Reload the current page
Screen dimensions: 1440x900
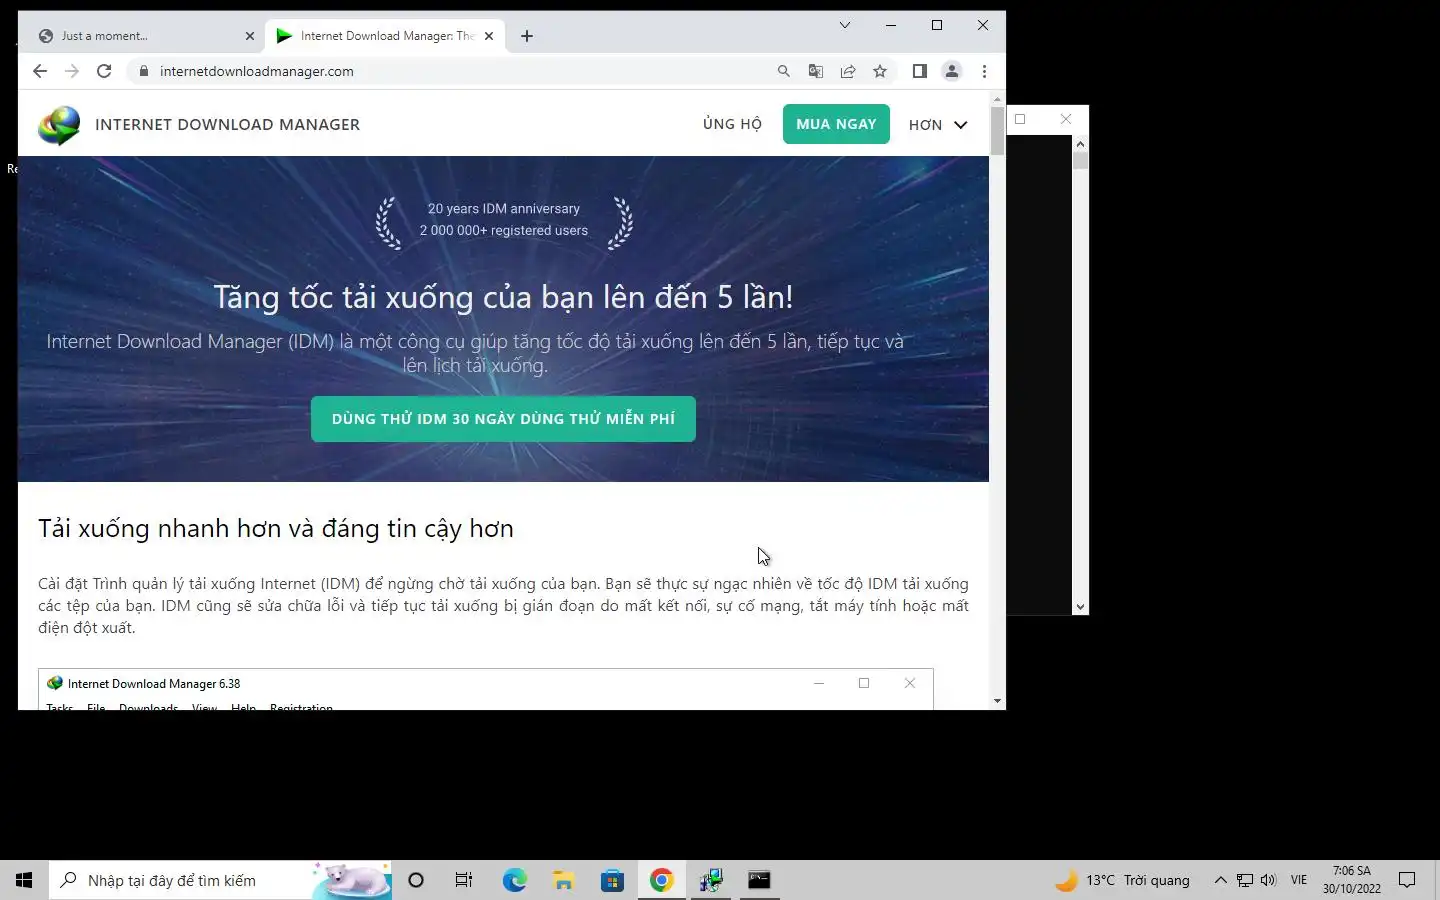click(104, 71)
